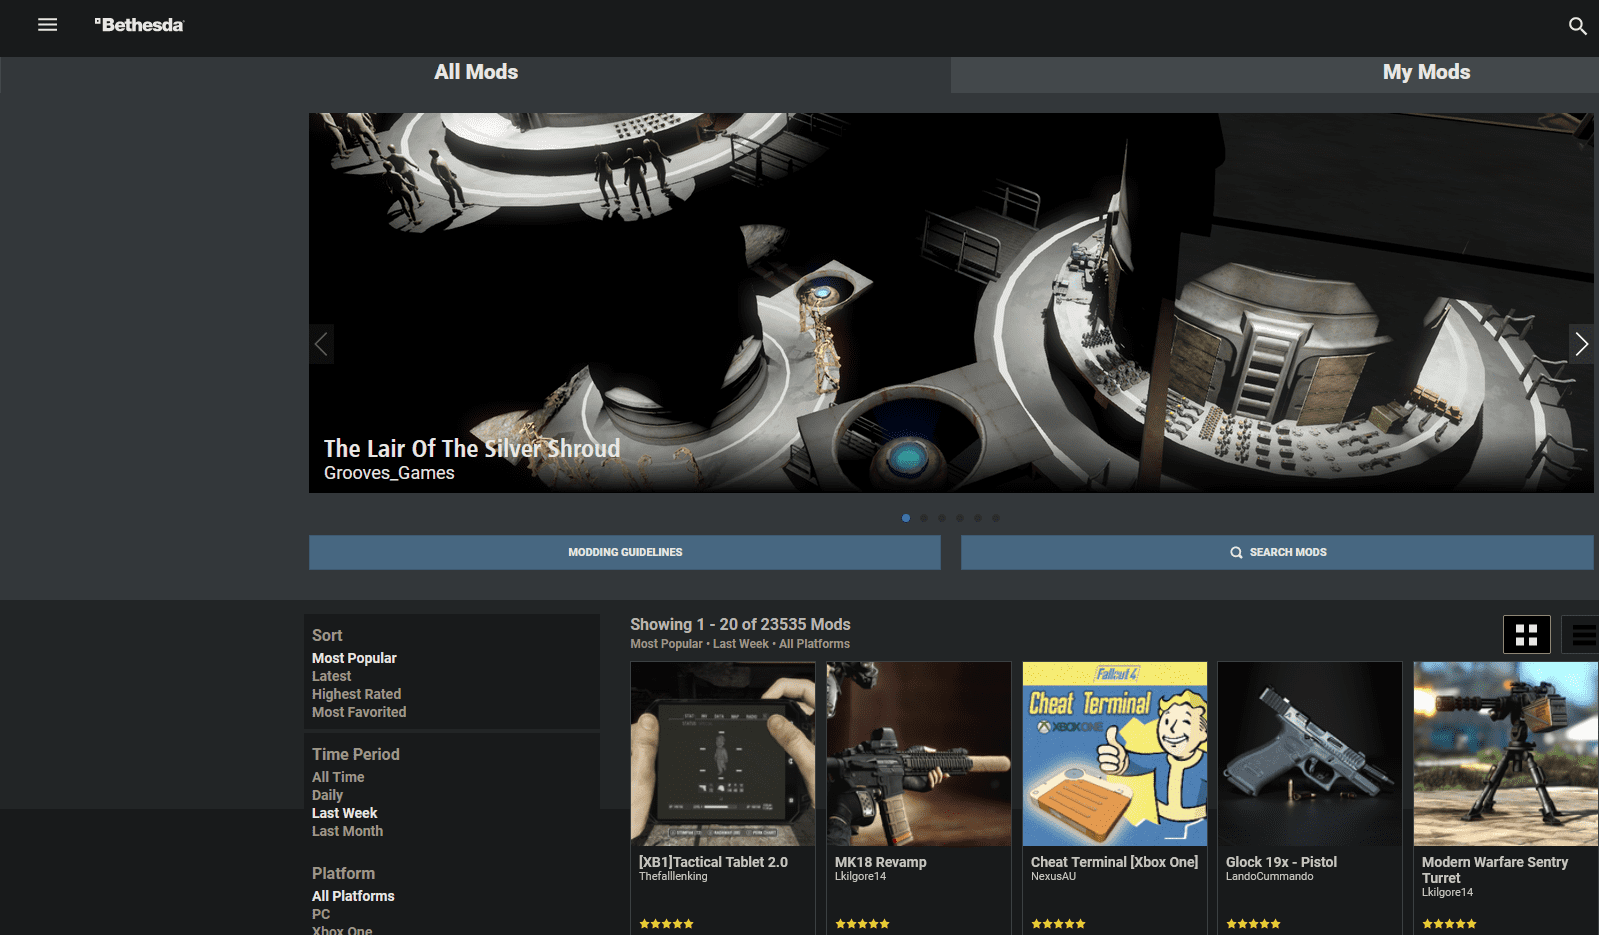This screenshot has height=935, width=1599.
Task: Click author name Thefalllenking
Action: point(673,877)
